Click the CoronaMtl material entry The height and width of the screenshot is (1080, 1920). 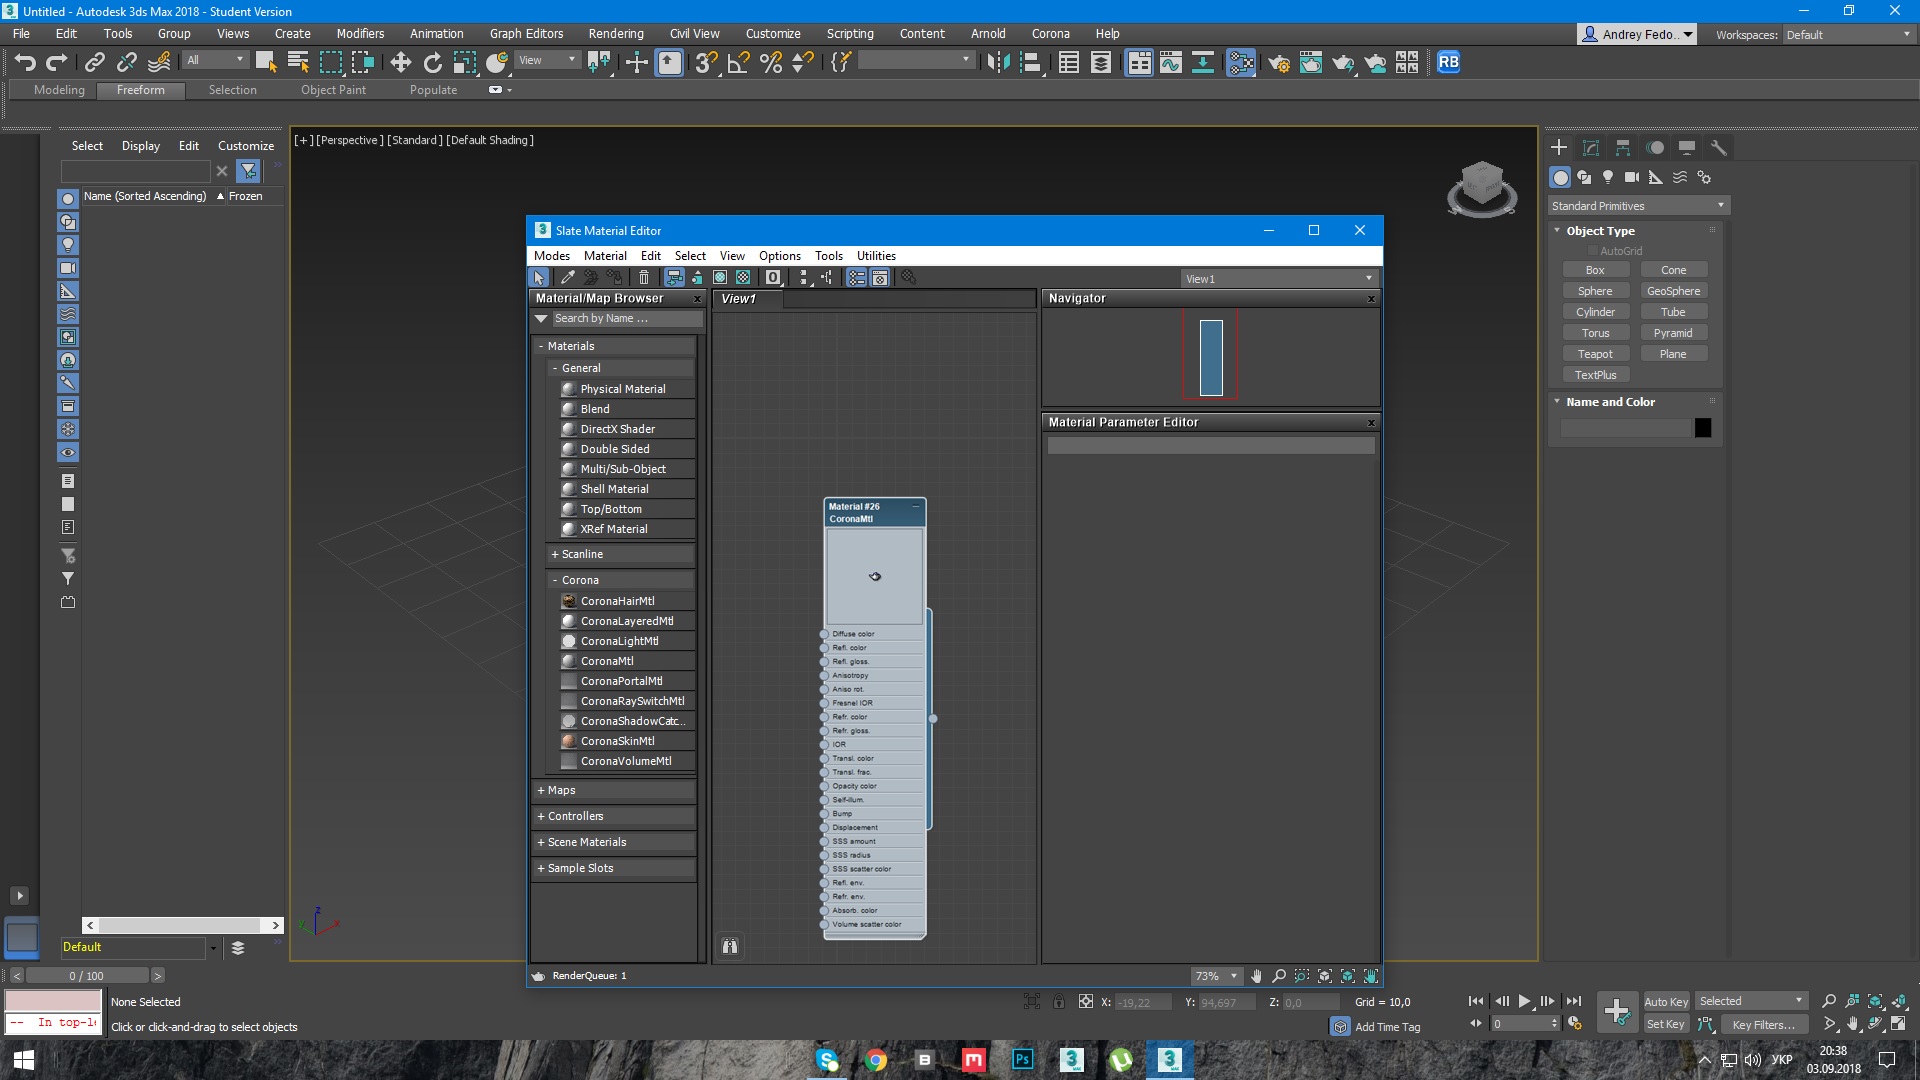tap(608, 661)
